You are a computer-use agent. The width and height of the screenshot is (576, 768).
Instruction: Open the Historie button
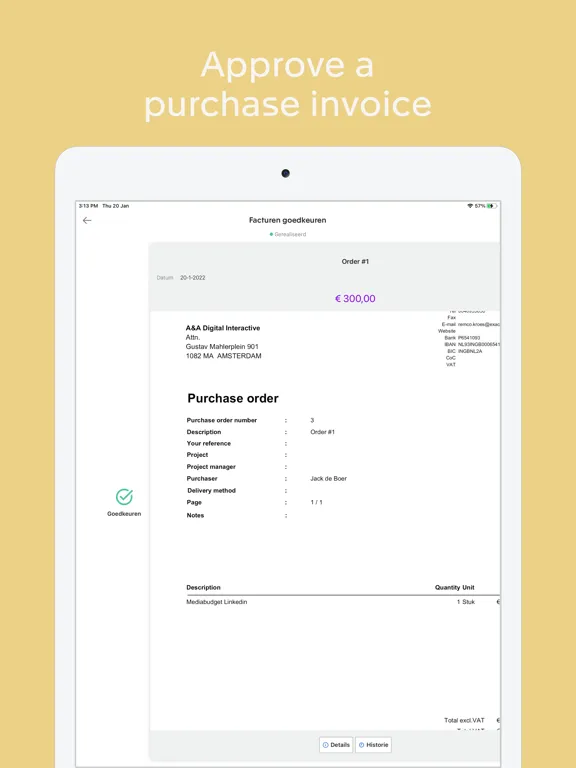[x=373, y=745]
